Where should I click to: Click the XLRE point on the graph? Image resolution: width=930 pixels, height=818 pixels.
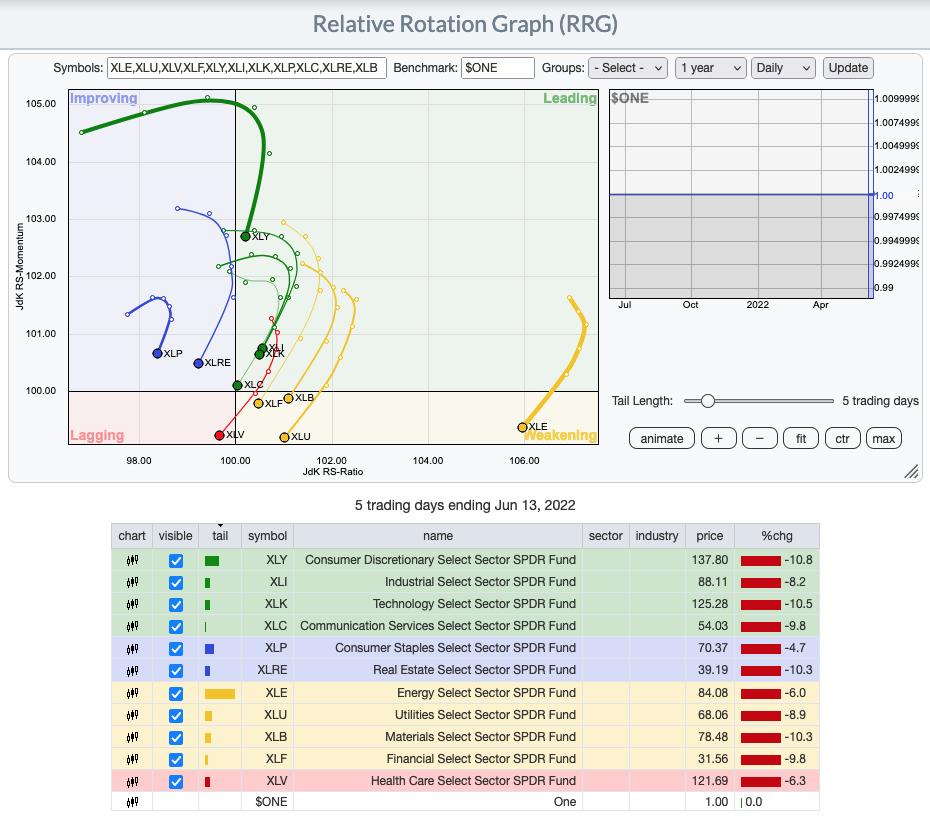[199, 363]
